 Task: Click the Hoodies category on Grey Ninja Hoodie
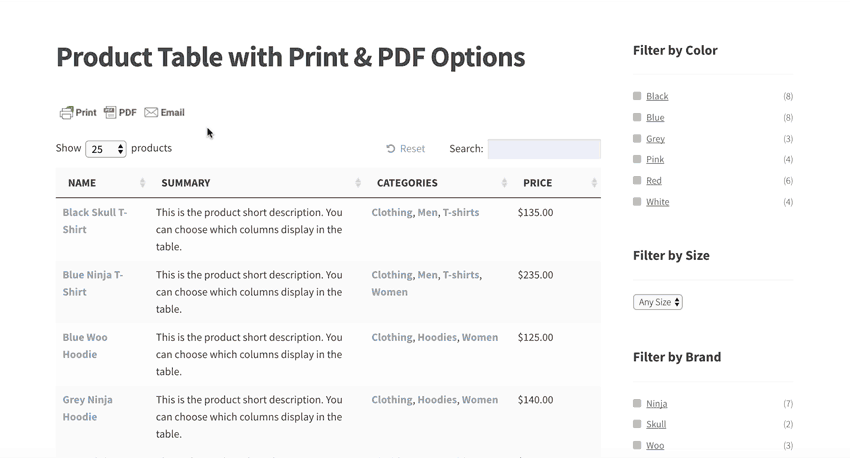pos(437,399)
